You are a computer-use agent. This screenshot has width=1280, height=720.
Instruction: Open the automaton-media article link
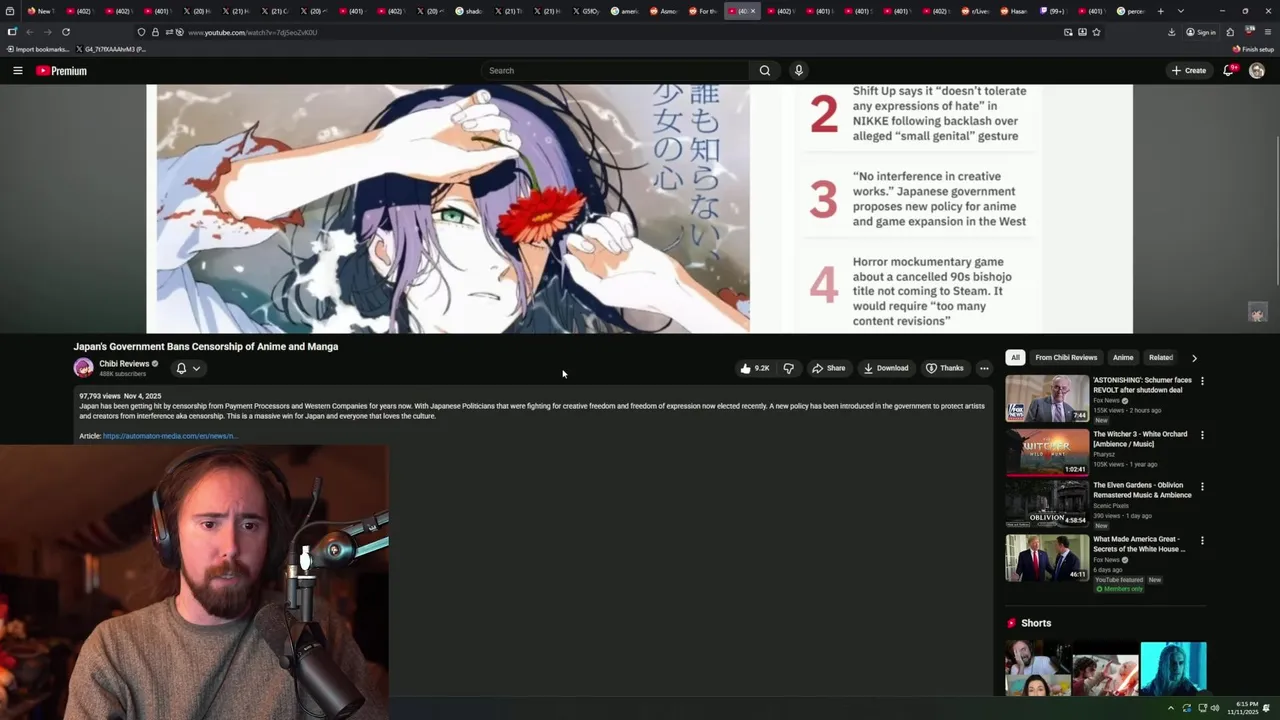click(169, 436)
